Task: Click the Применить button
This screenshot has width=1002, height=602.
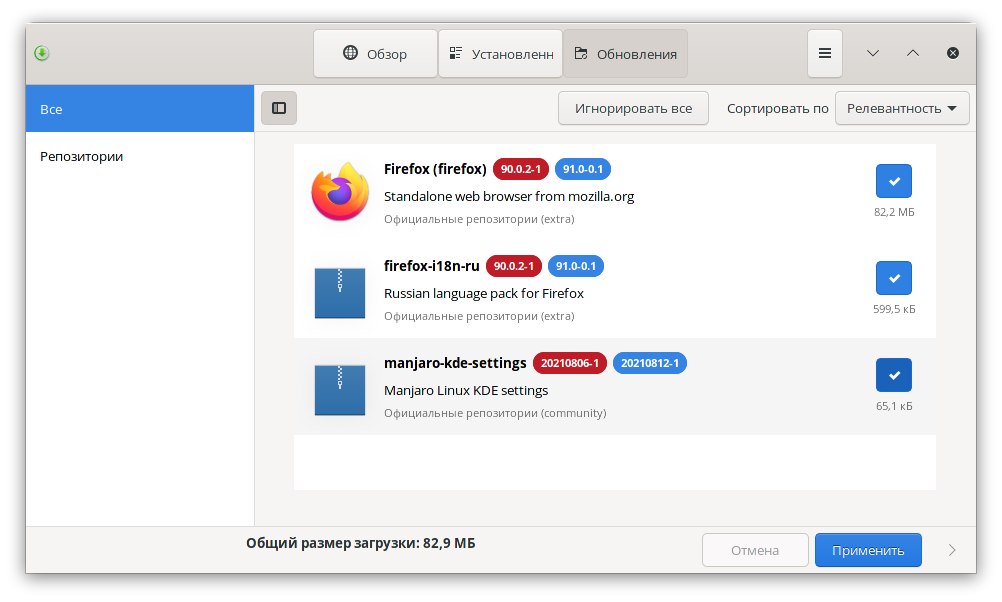Action: (868, 550)
